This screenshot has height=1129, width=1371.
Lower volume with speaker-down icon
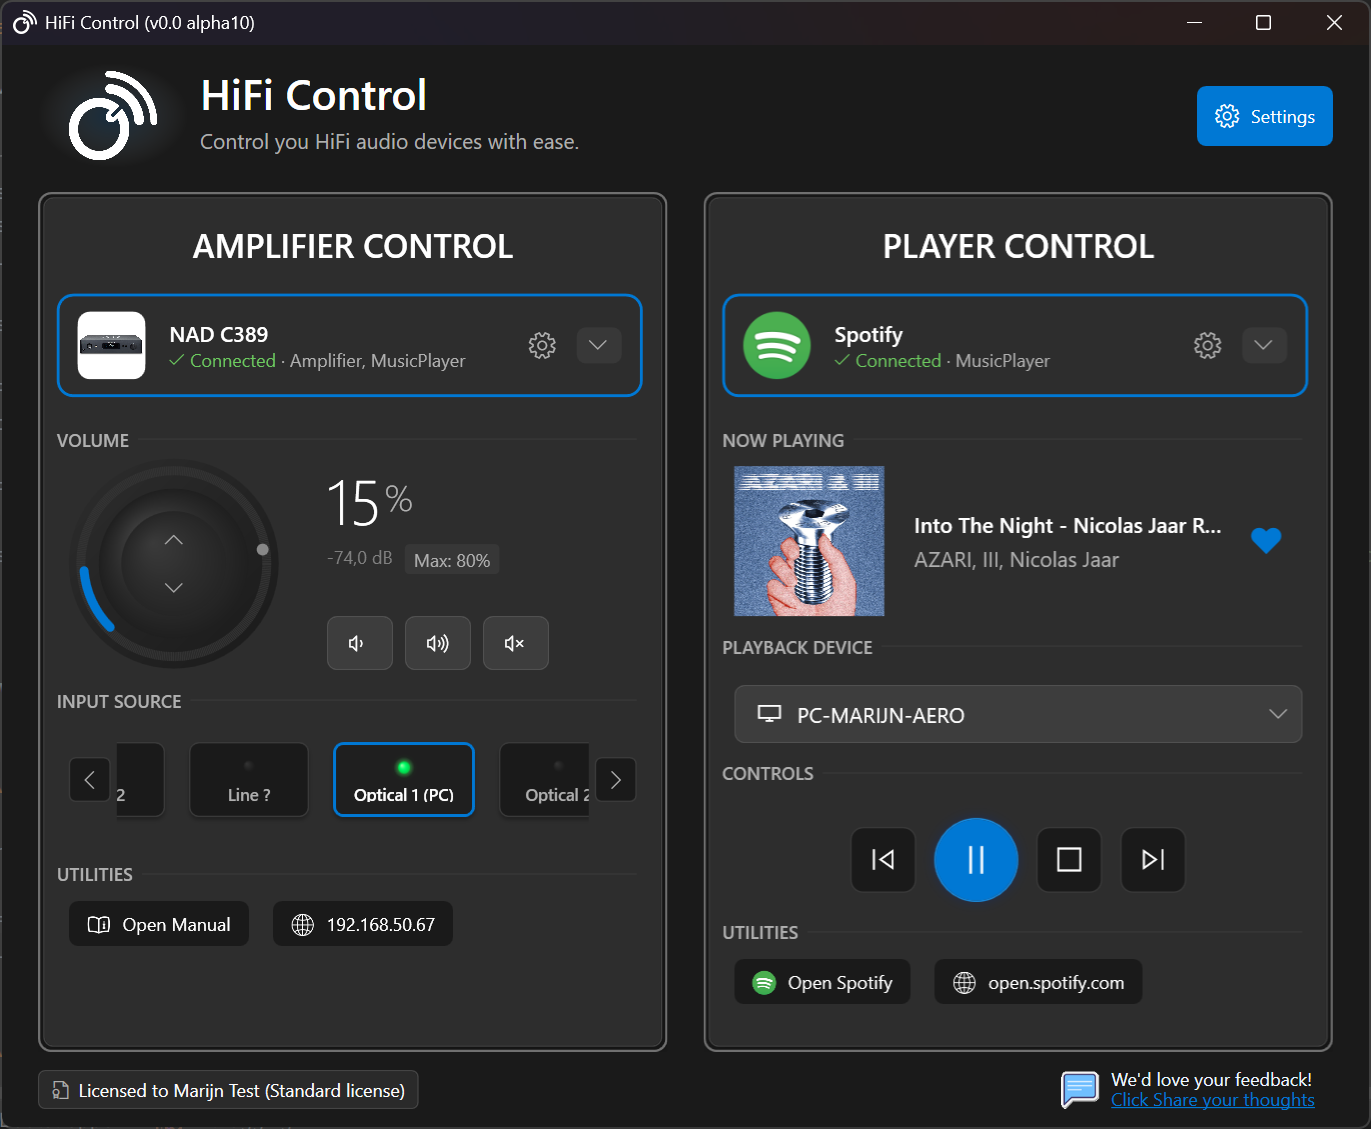[359, 643]
